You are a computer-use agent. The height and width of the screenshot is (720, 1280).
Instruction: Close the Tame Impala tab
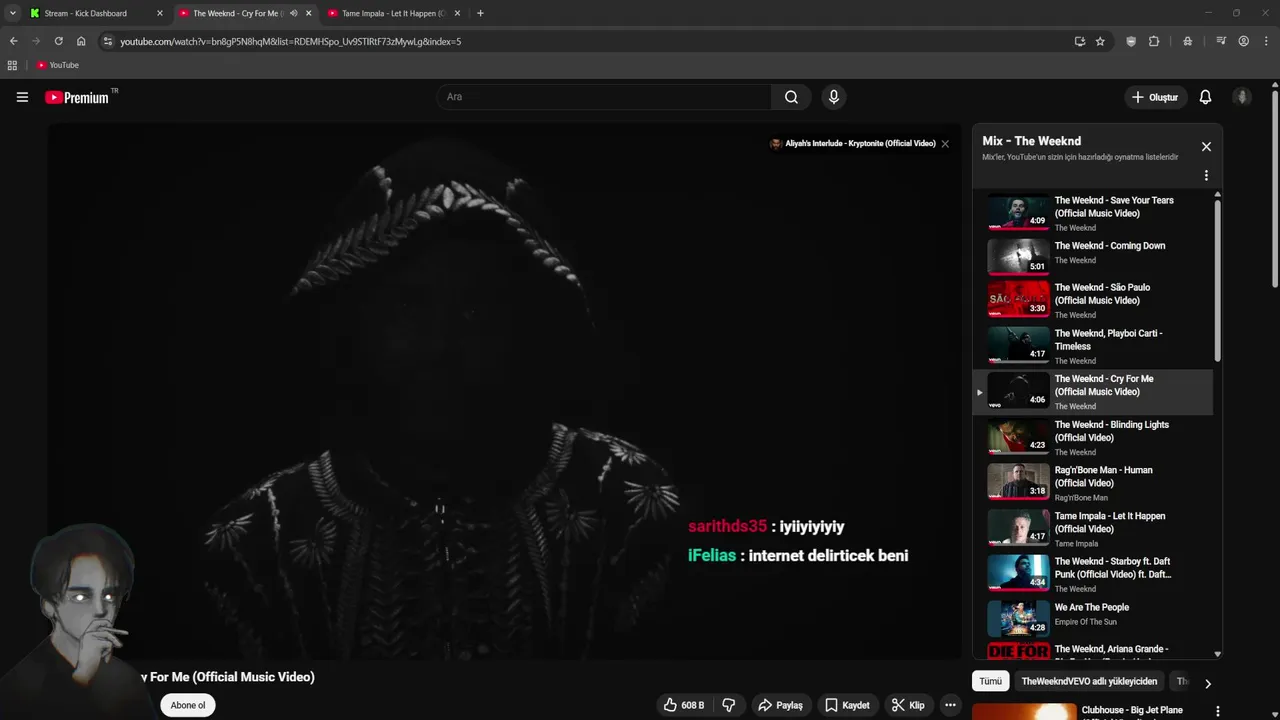click(x=458, y=13)
